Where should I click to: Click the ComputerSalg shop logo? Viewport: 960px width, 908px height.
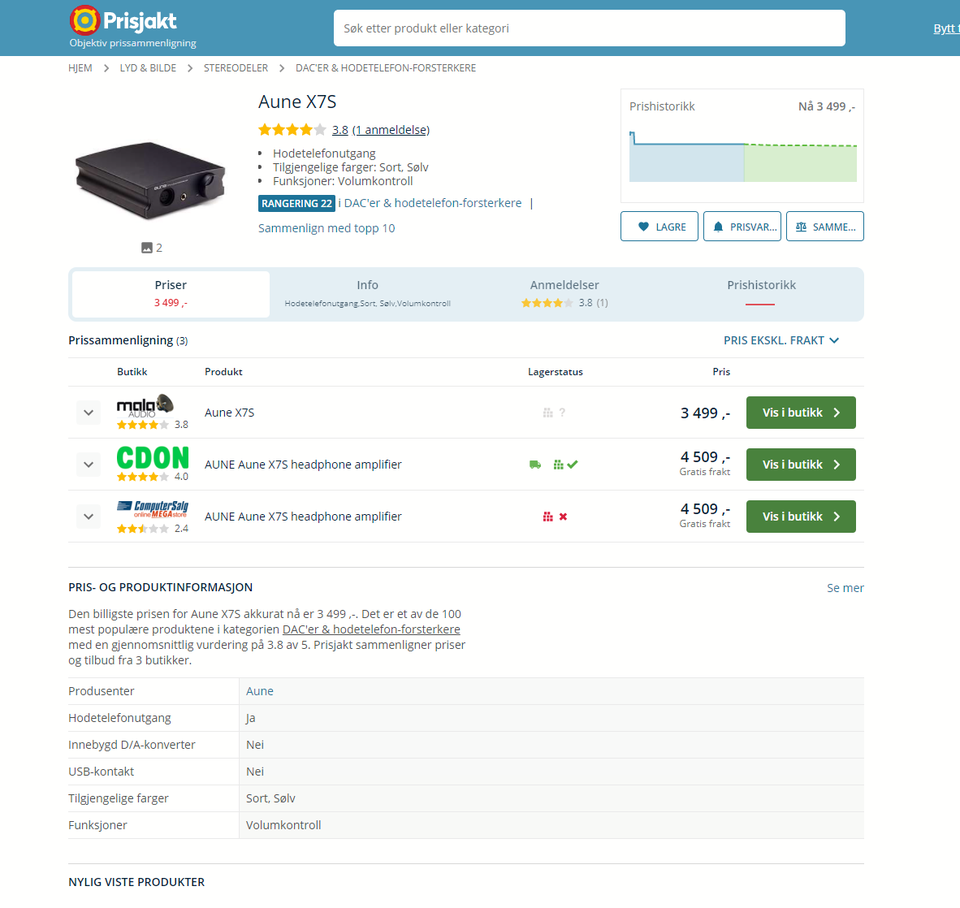coord(152,509)
